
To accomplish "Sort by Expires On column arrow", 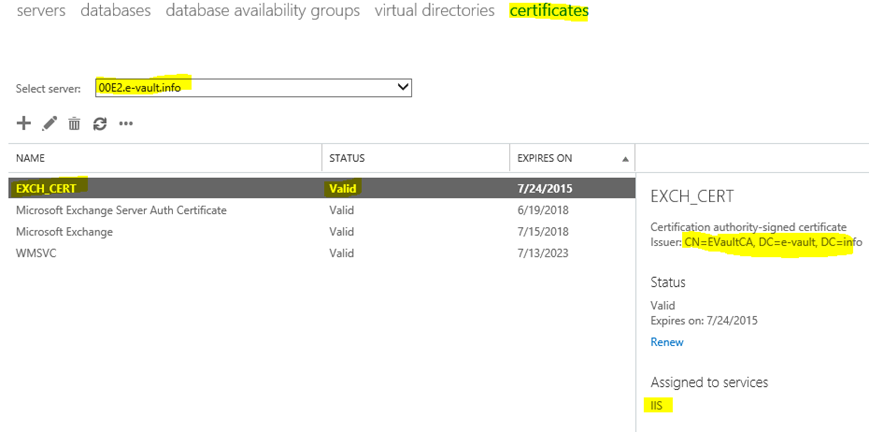I will coord(625,159).
